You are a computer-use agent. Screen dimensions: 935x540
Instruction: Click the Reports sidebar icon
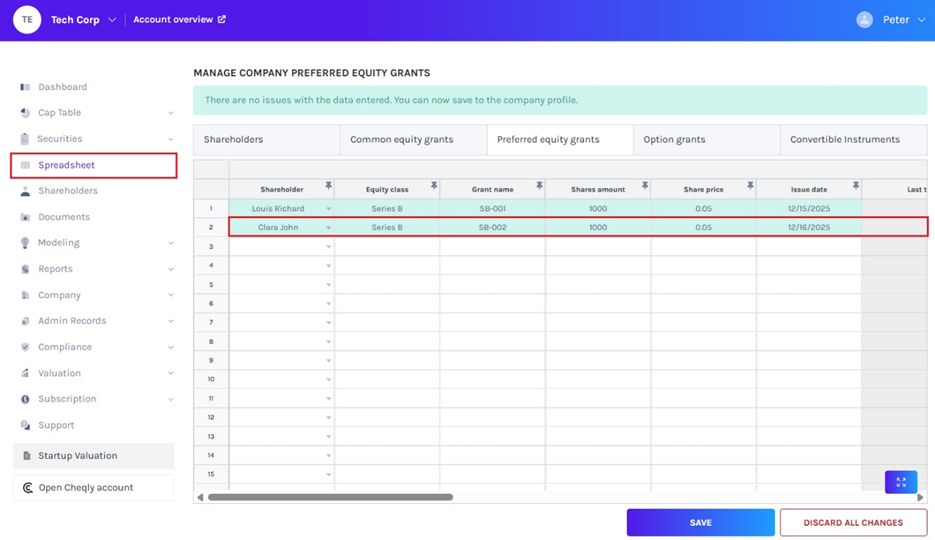pyautogui.click(x=25, y=269)
